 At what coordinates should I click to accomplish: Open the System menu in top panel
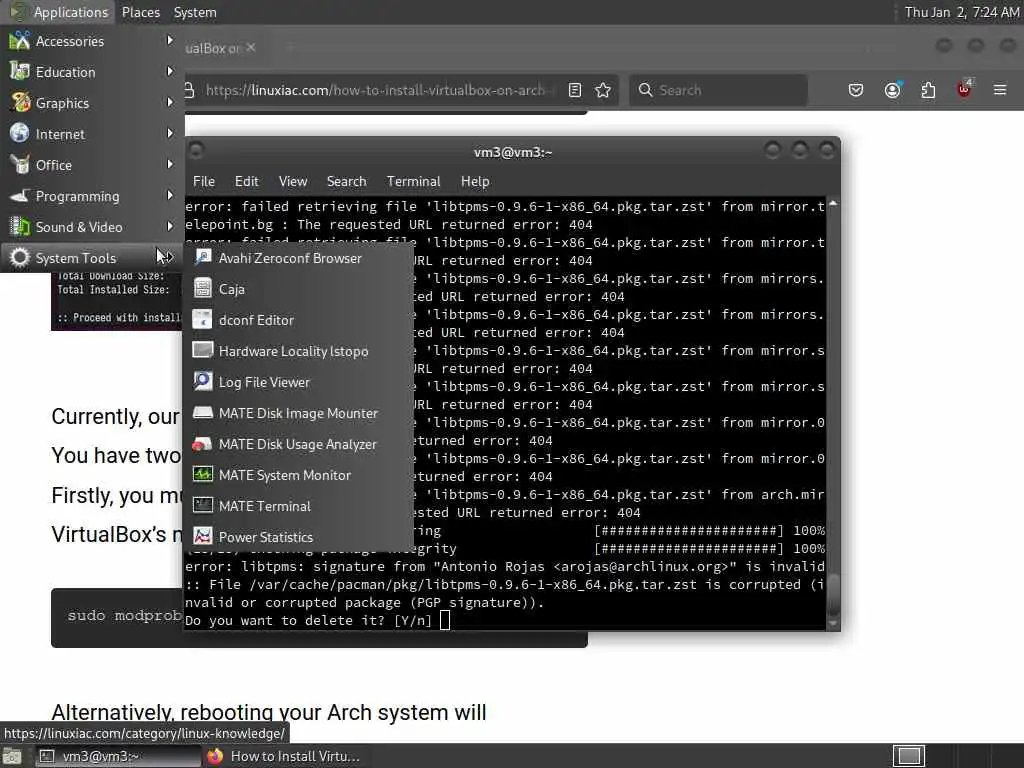tap(195, 12)
